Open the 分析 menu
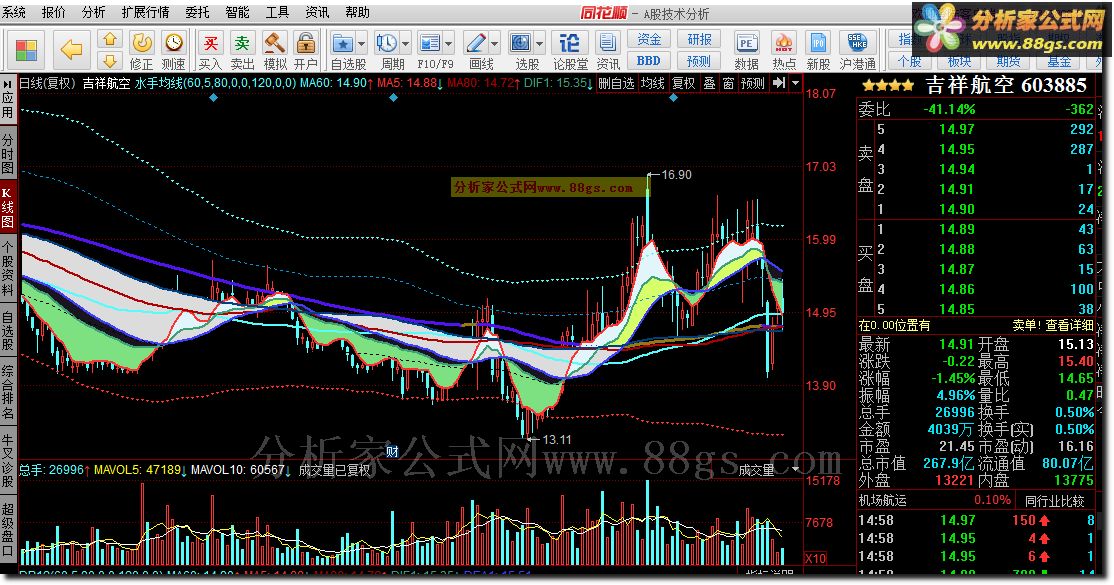 point(93,12)
